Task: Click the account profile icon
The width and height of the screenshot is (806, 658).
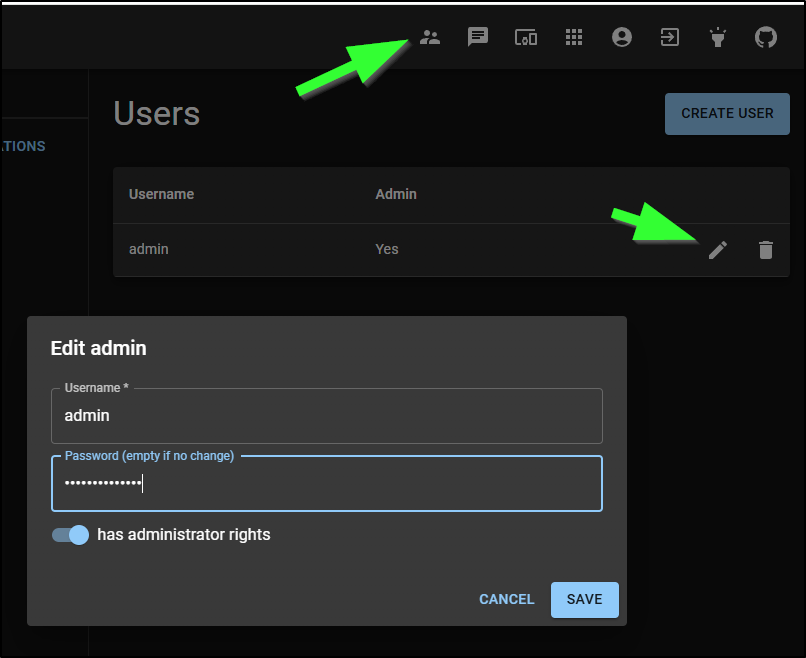Action: coord(622,38)
